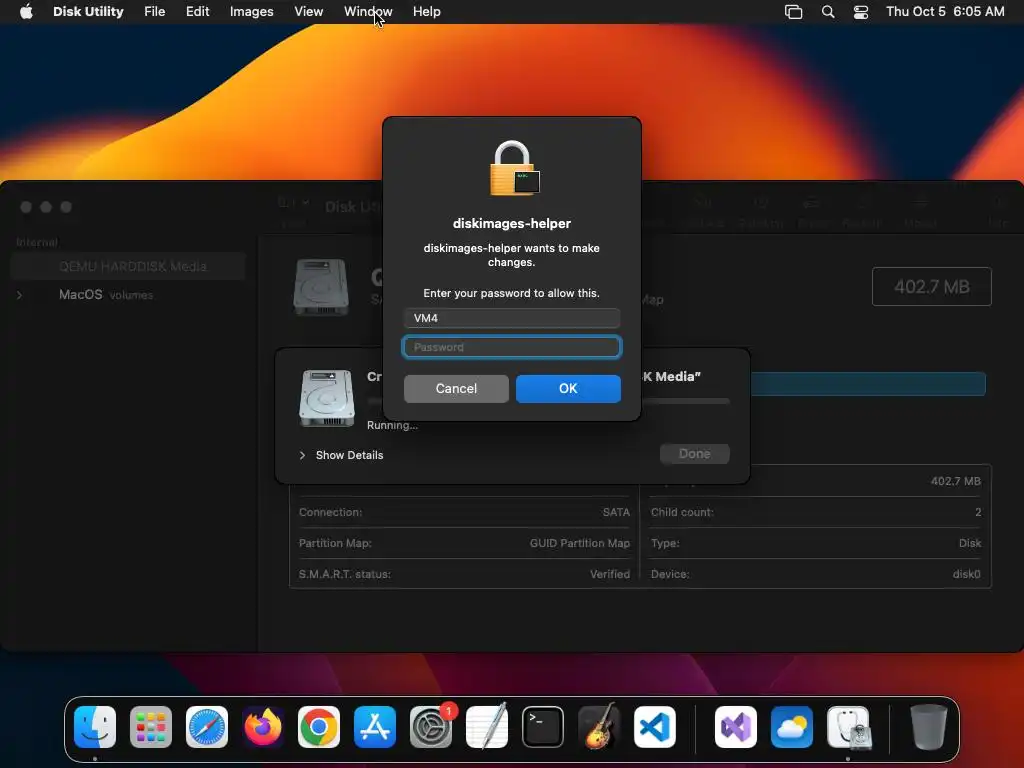Image resolution: width=1024 pixels, height=768 pixels.
Task: Click the Disk Utility icon in the Dock
Action: click(x=848, y=727)
